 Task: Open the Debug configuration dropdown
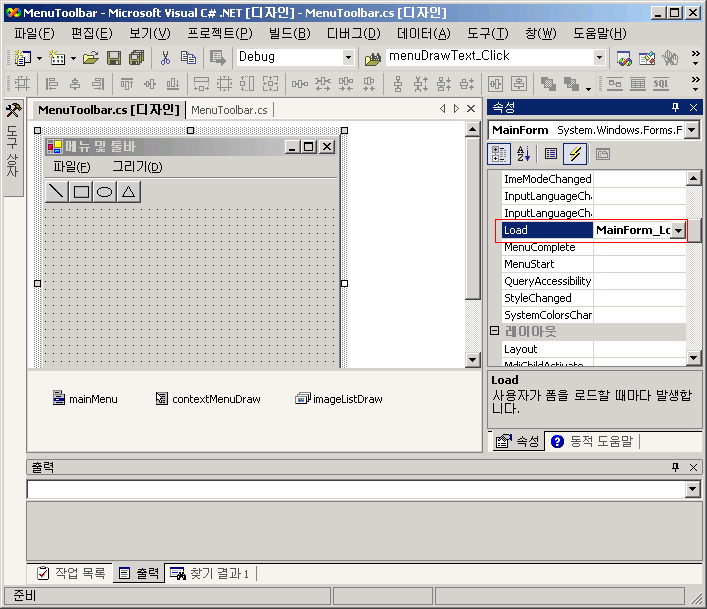point(348,58)
